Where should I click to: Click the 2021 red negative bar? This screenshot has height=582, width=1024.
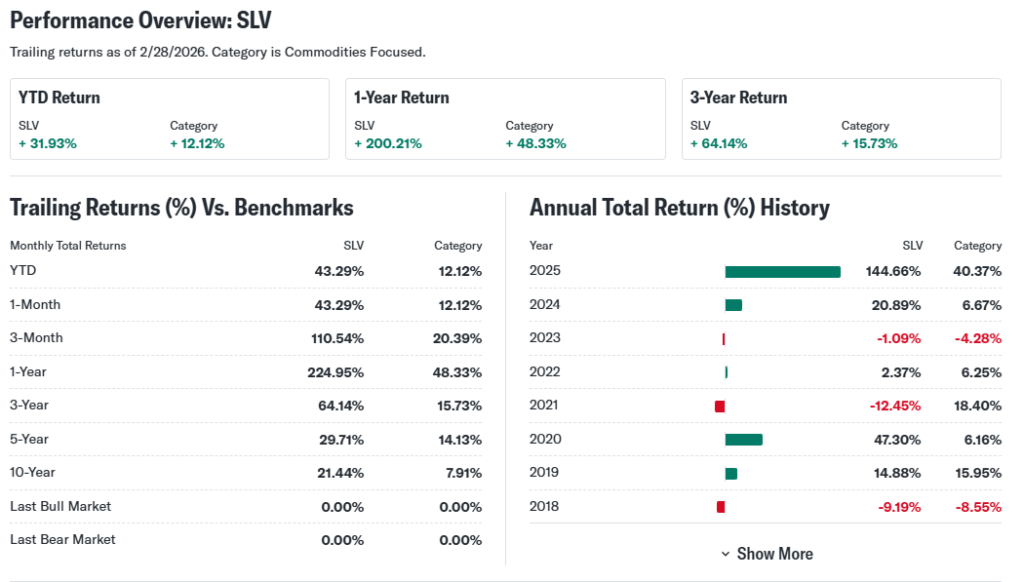tap(719, 406)
